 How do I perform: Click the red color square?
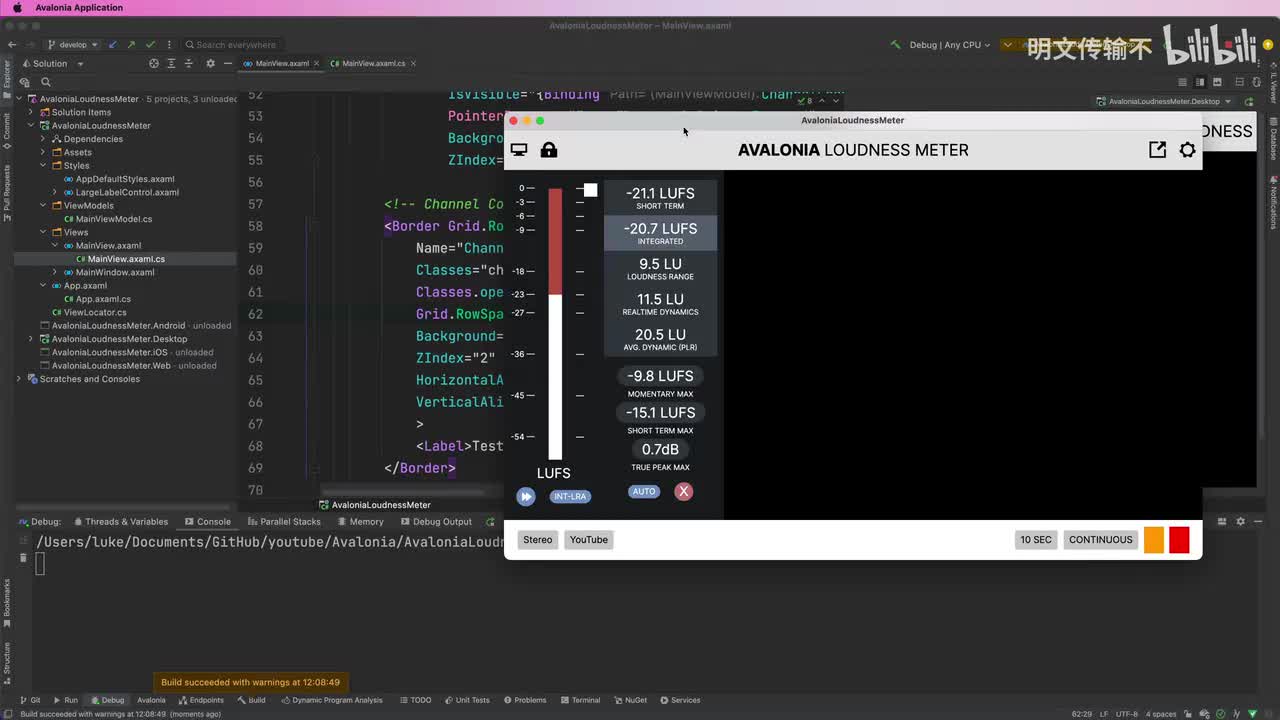1180,540
